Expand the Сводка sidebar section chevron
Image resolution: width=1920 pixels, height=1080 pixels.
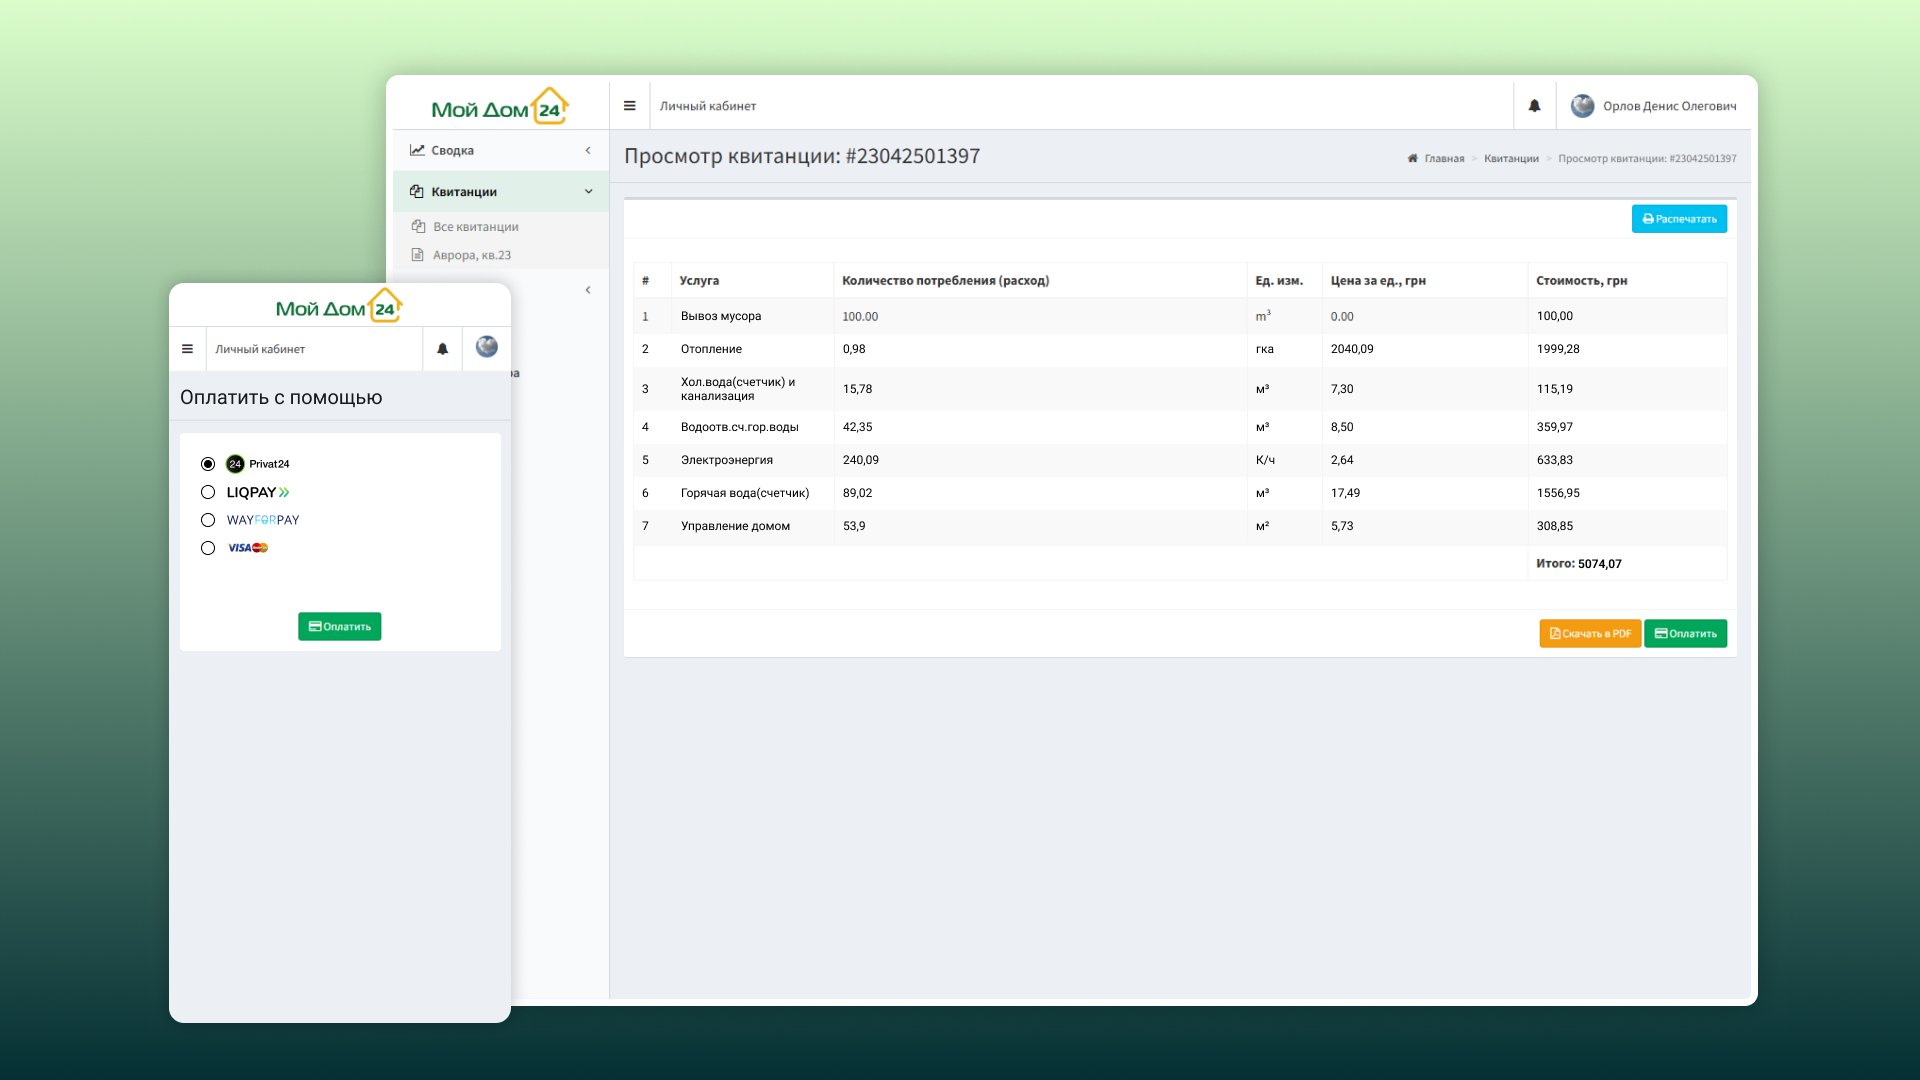point(588,151)
